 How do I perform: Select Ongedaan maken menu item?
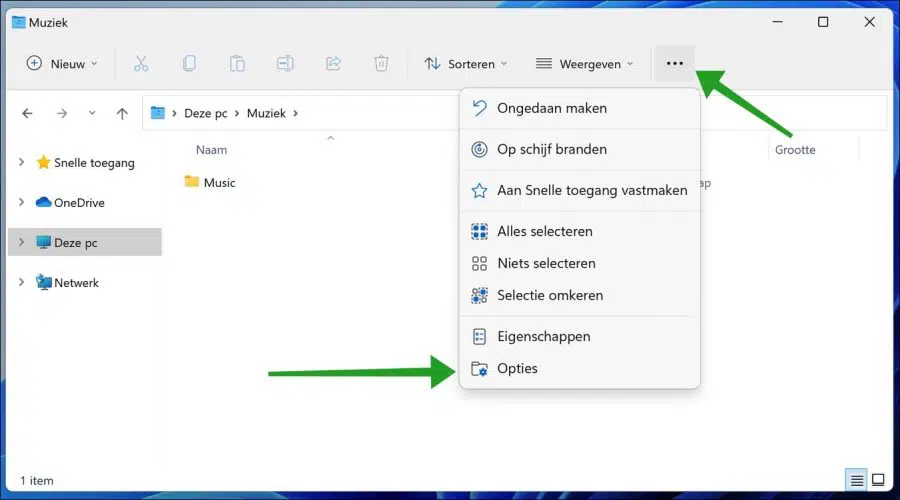580,108
